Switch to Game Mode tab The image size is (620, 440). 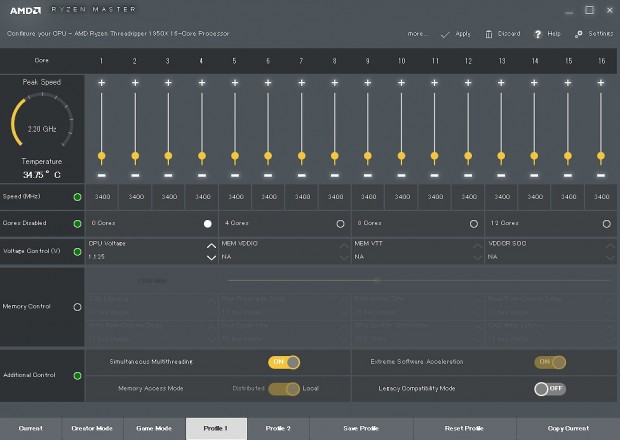154,429
